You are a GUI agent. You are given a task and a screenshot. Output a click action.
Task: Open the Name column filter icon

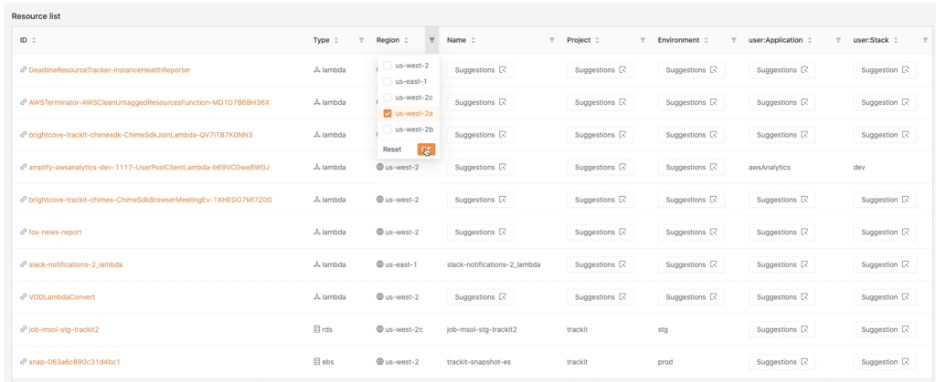pyautogui.click(x=552, y=41)
